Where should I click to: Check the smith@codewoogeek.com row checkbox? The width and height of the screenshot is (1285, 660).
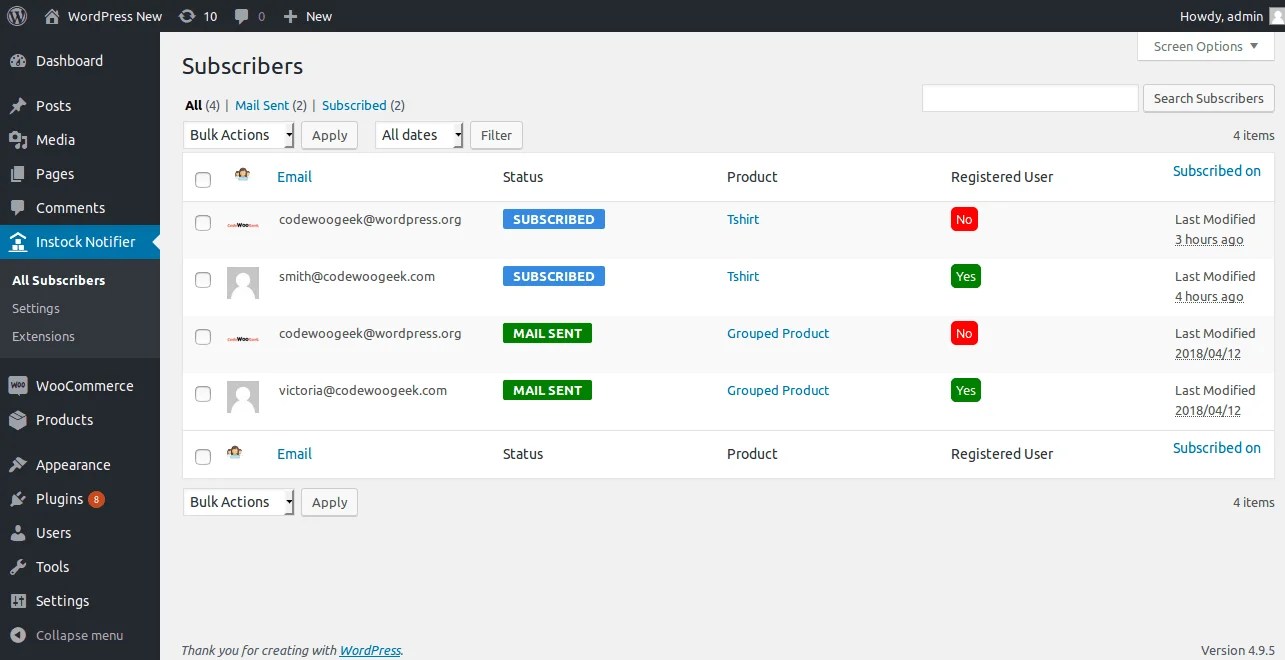[203, 280]
